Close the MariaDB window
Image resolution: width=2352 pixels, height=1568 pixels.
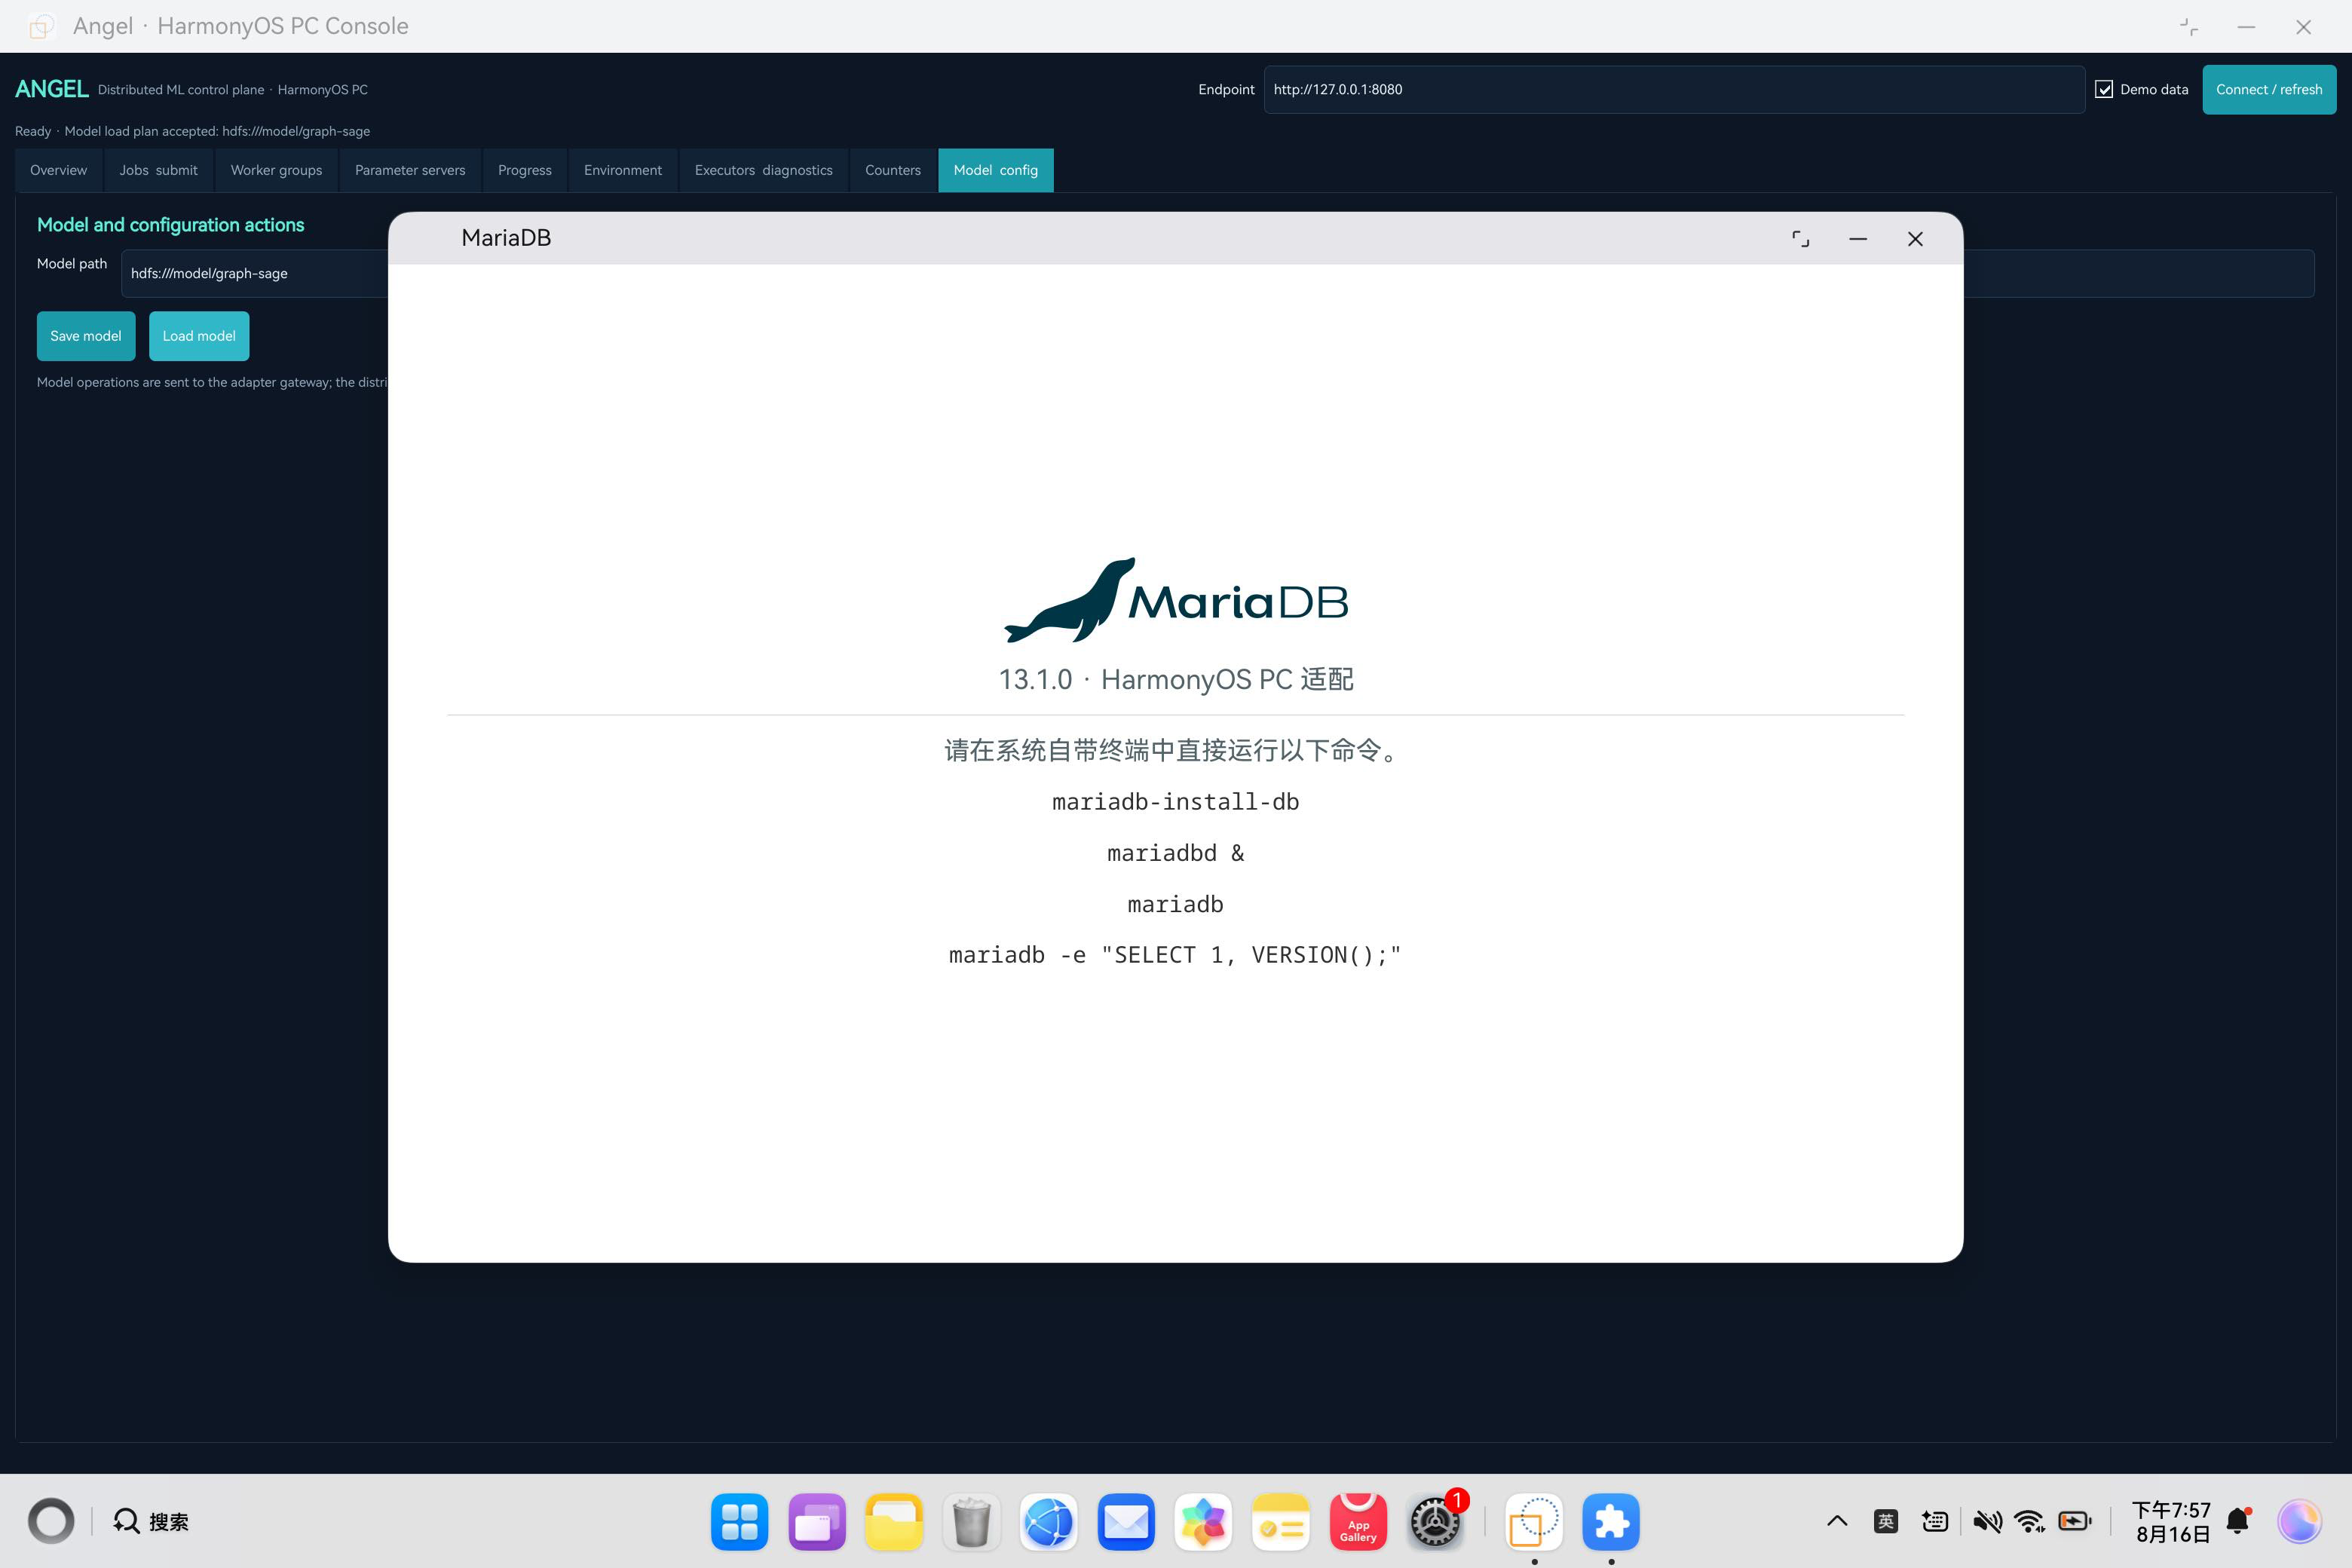(x=1915, y=239)
